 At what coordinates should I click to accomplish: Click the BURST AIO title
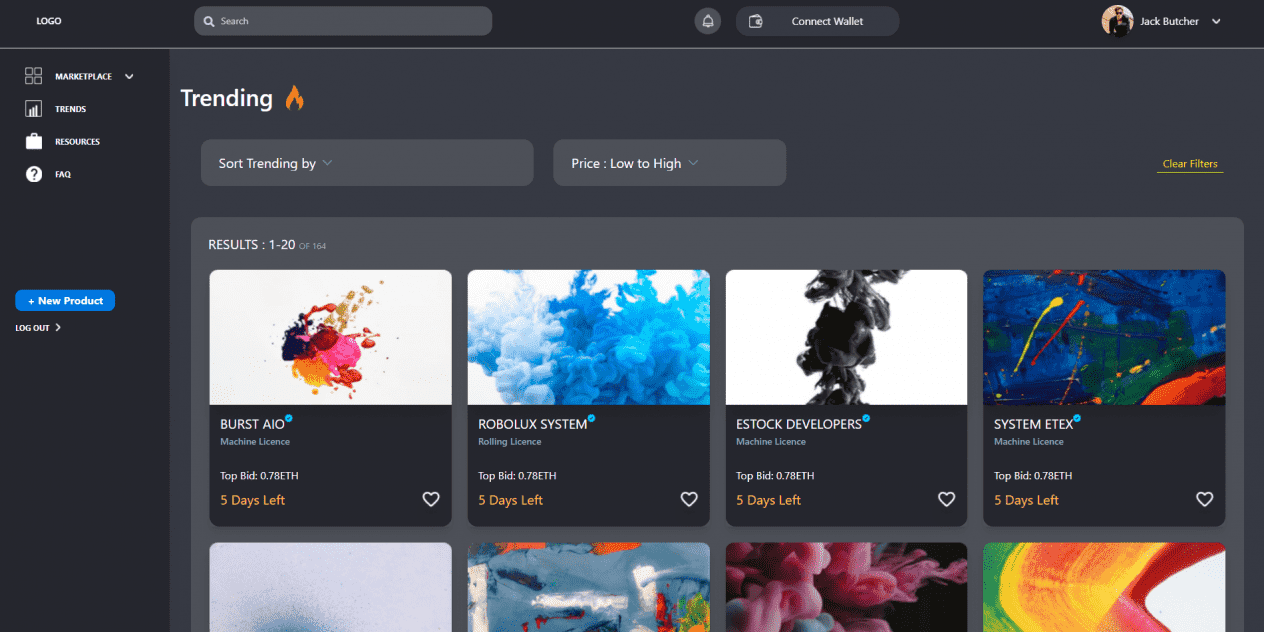(252, 424)
